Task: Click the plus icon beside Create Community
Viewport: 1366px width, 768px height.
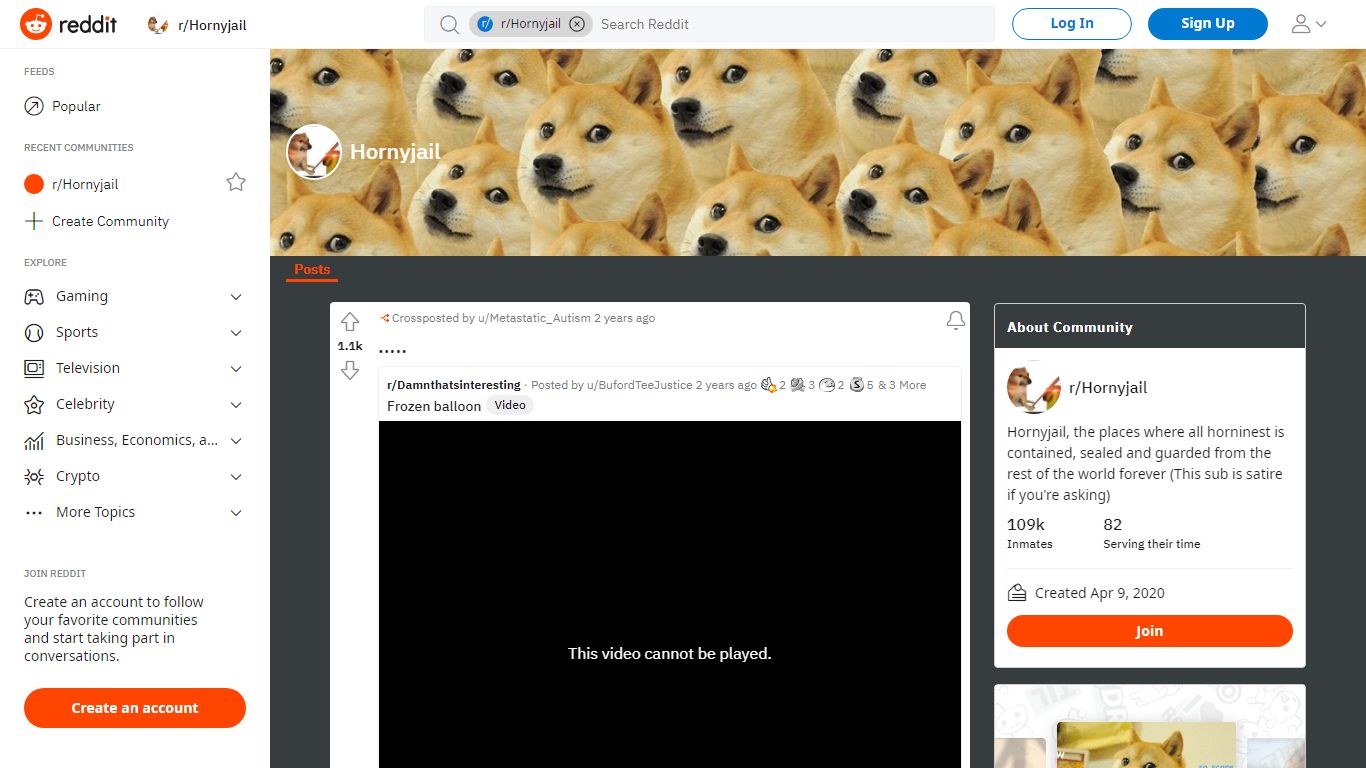Action: (34, 221)
